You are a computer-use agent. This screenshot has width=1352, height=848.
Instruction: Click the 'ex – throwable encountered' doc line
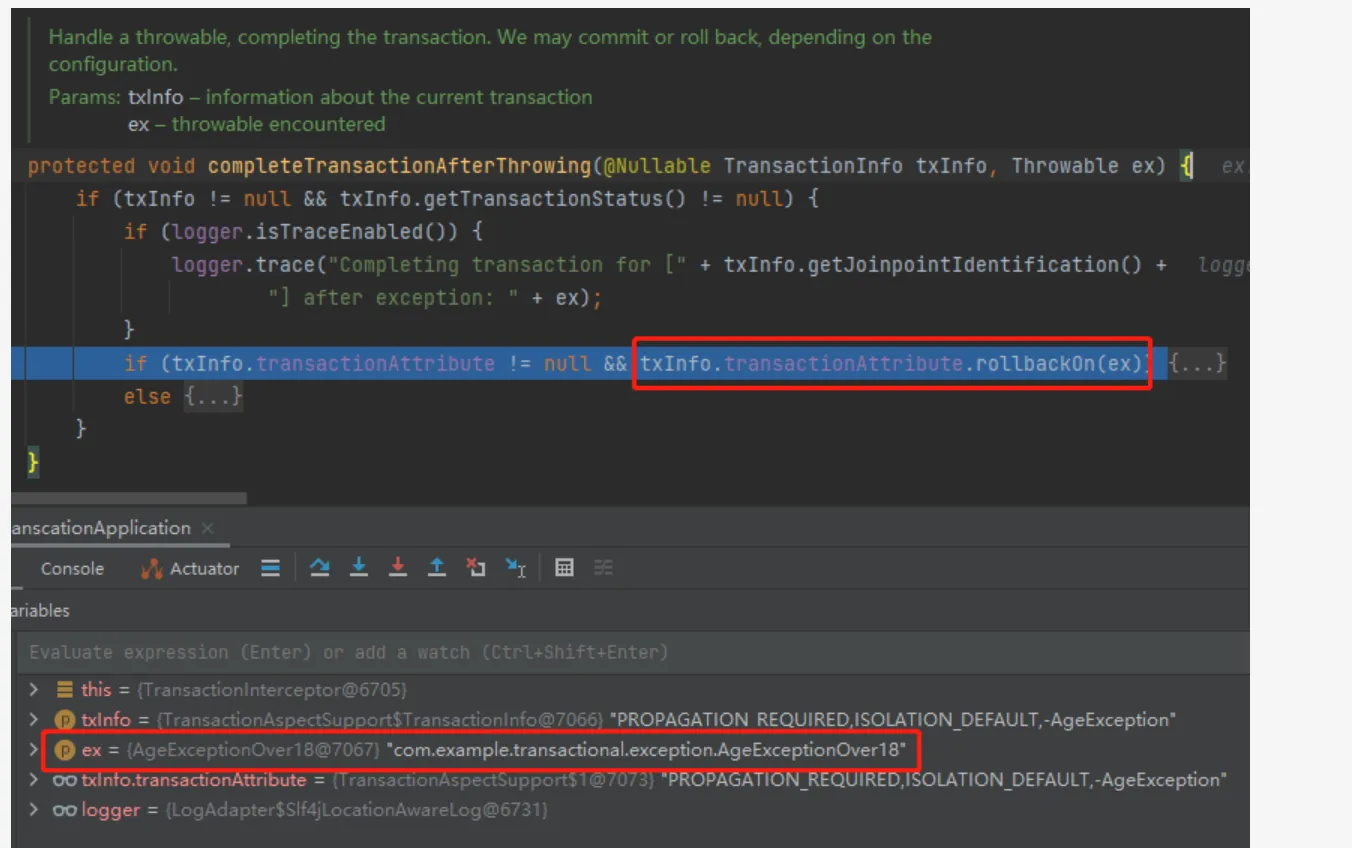click(256, 124)
